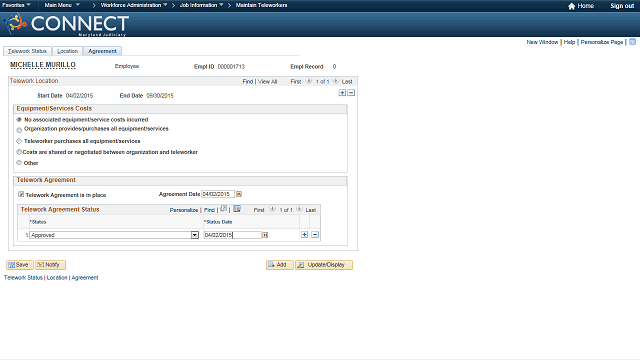Click End Date value 09/30/2015
640x360 pixels.
(x=160, y=96)
